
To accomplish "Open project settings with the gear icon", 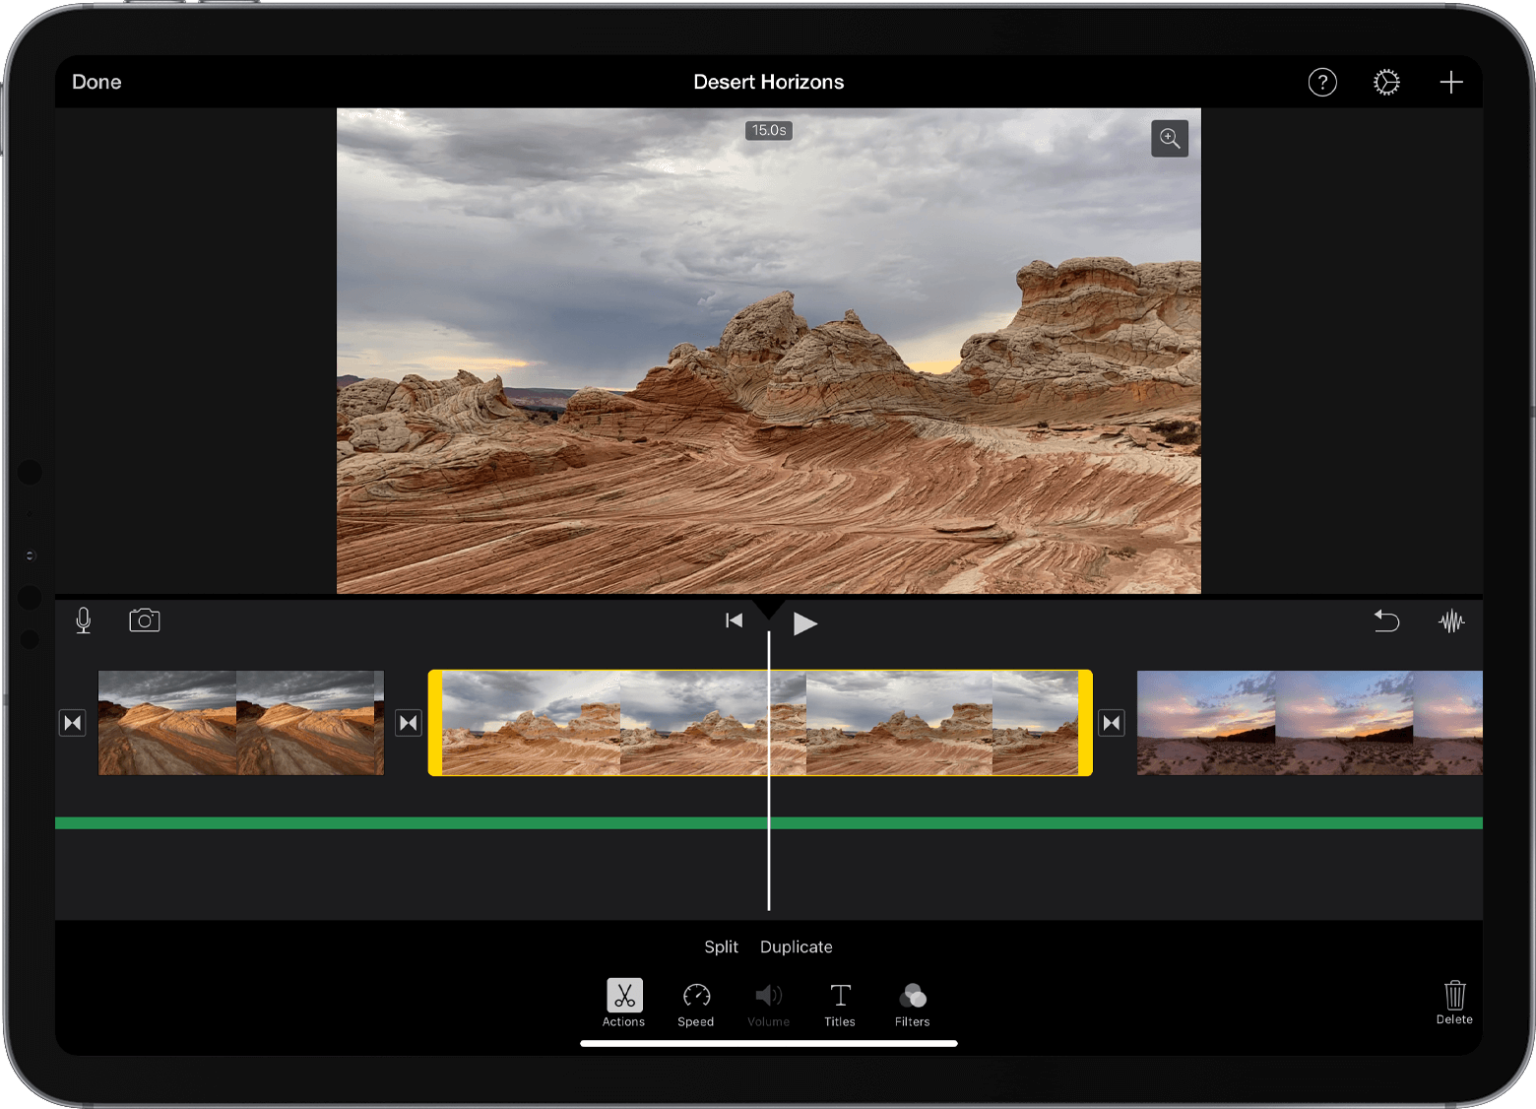I will coord(1386,82).
